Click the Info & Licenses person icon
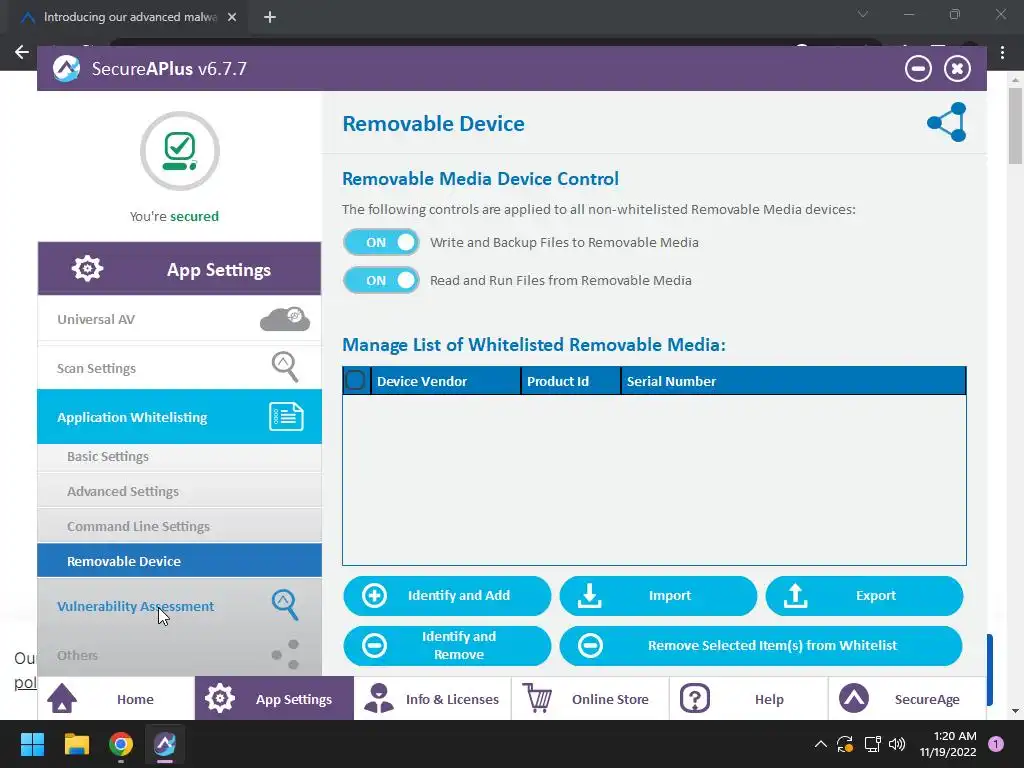This screenshot has width=1024, height=768. point(379,698)
